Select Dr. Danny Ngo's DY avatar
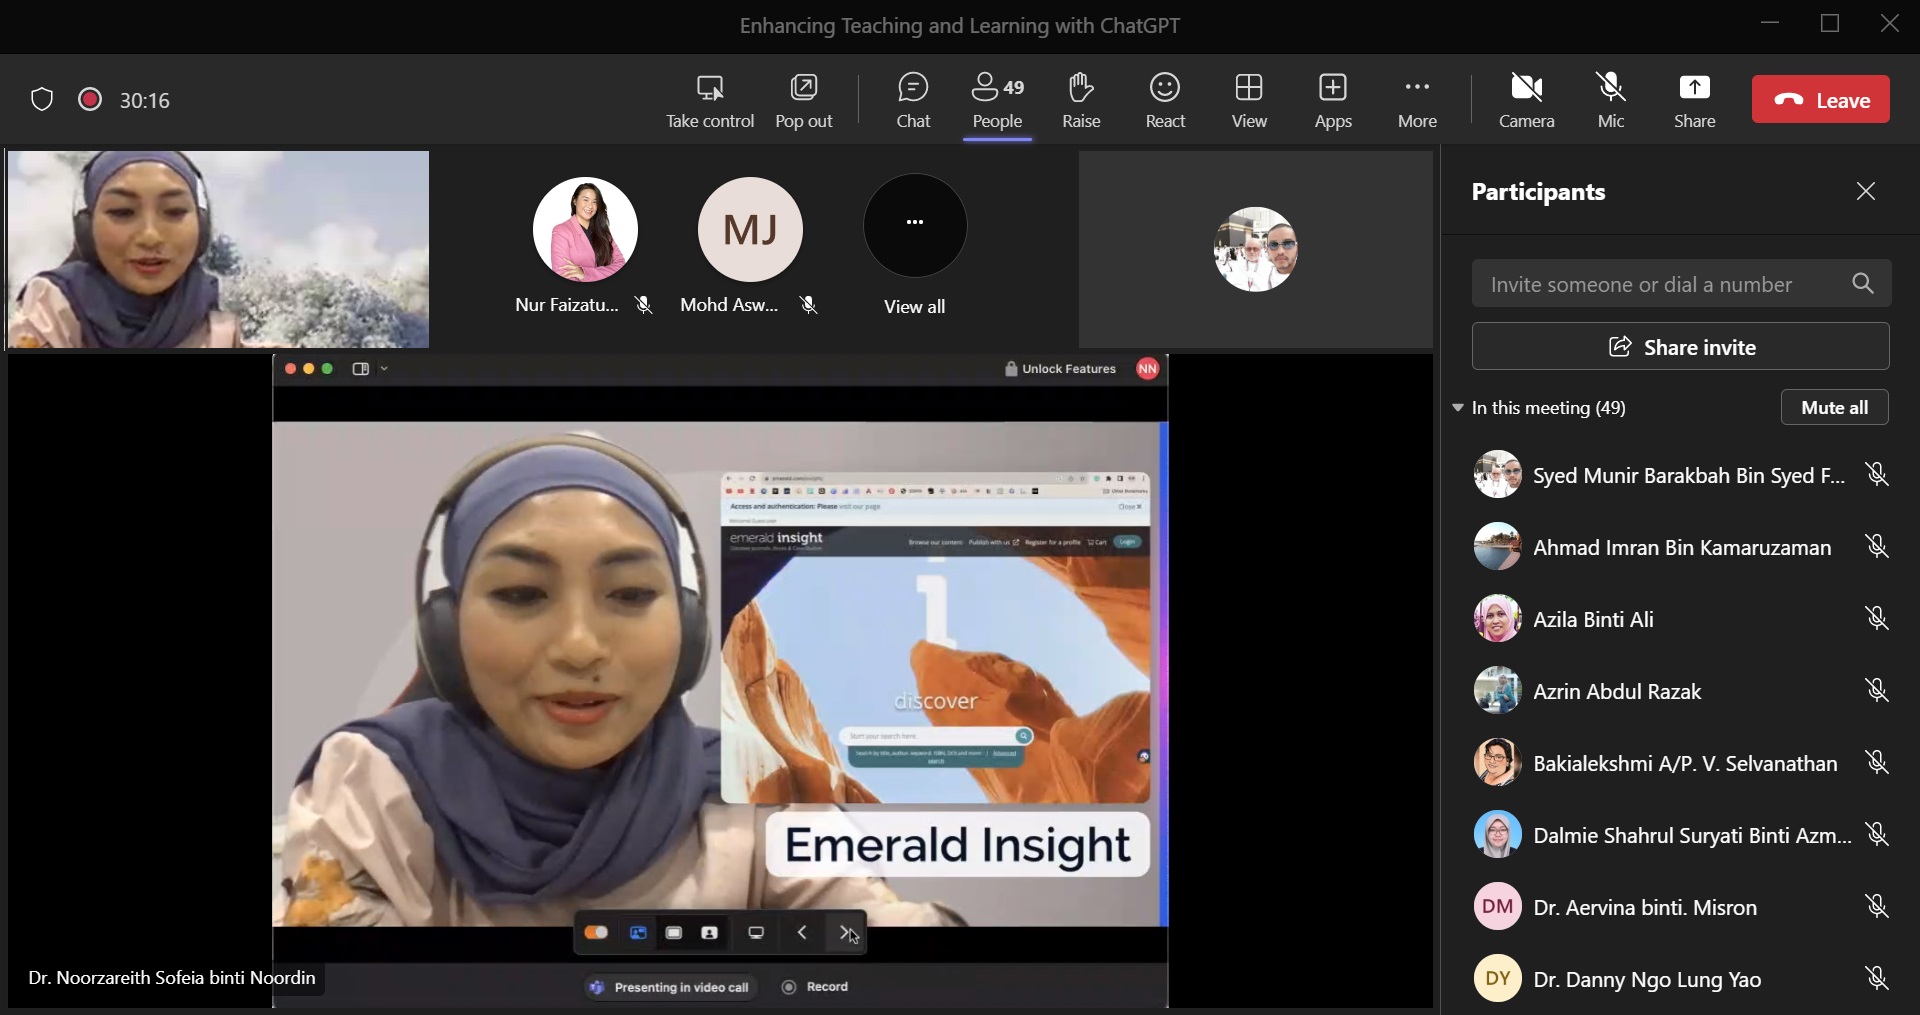 1497,978
